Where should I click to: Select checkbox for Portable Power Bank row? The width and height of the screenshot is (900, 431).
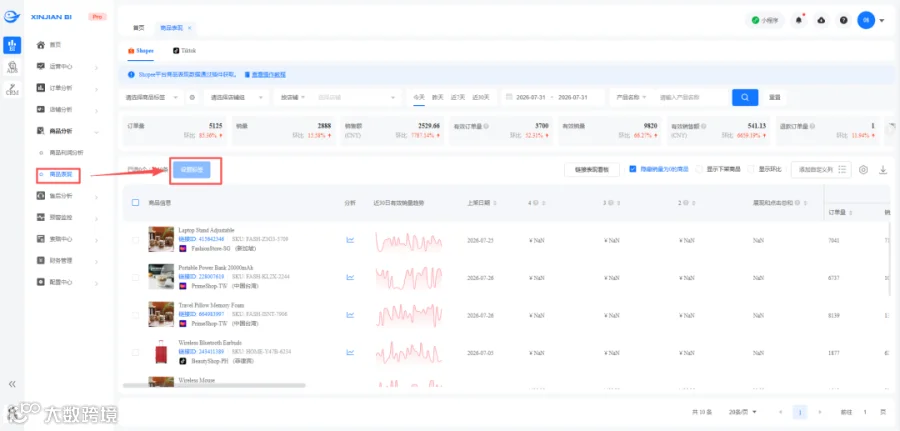(x=135, y=277)
